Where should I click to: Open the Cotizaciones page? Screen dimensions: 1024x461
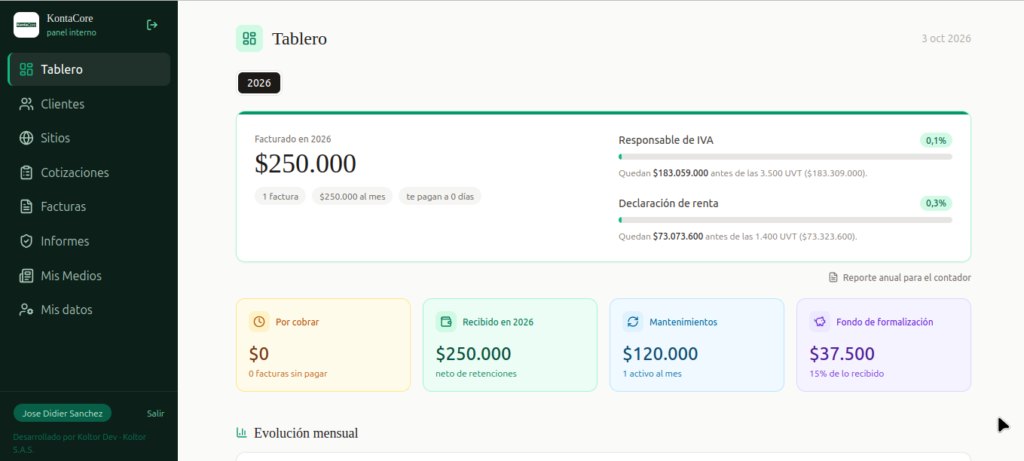89,172
